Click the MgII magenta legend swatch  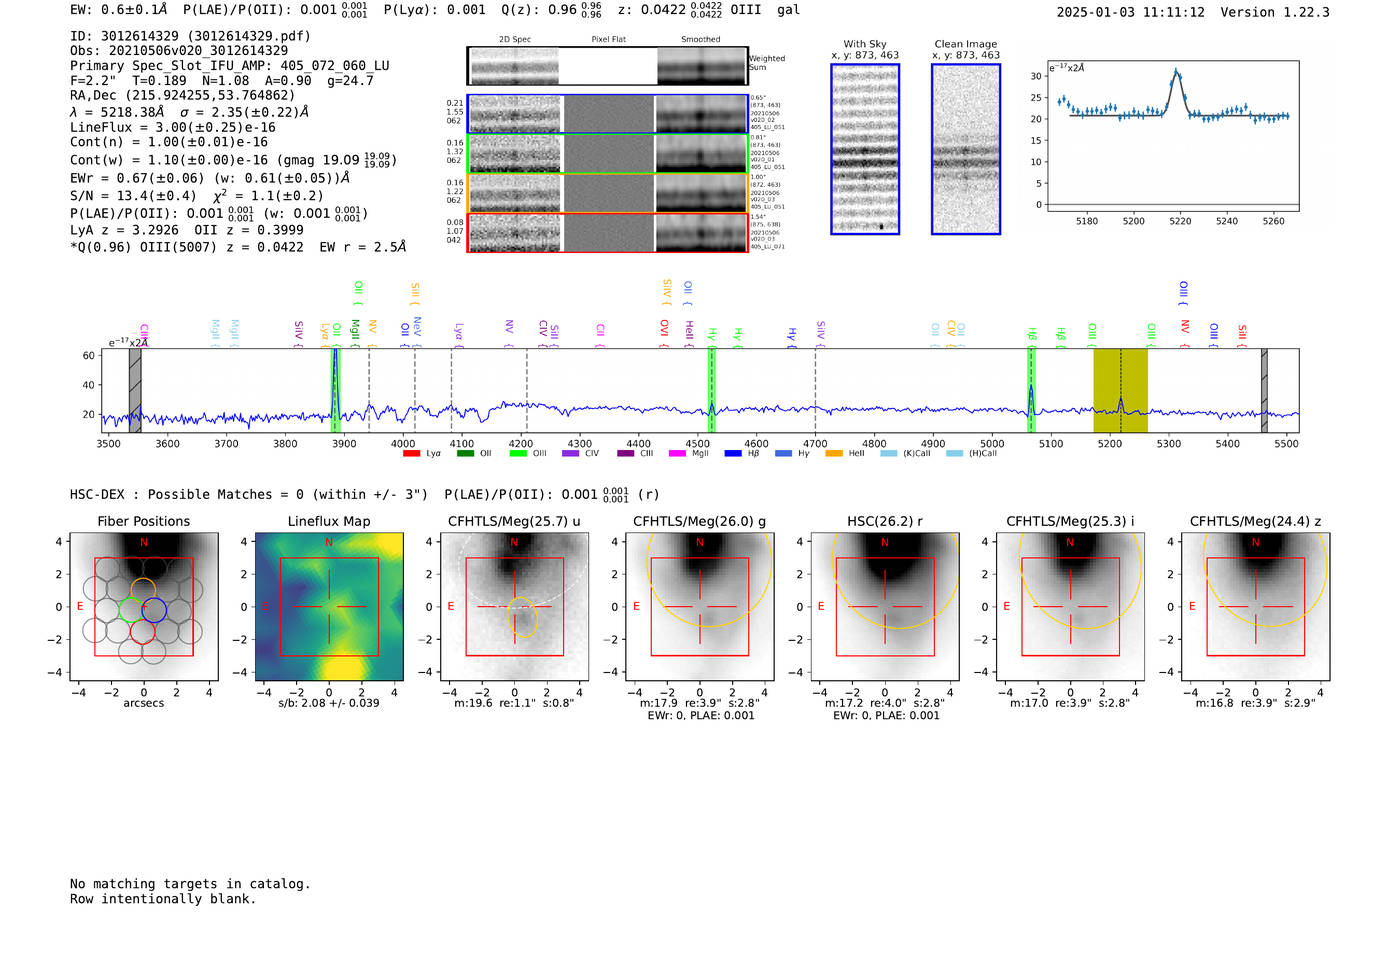point(677,453)
